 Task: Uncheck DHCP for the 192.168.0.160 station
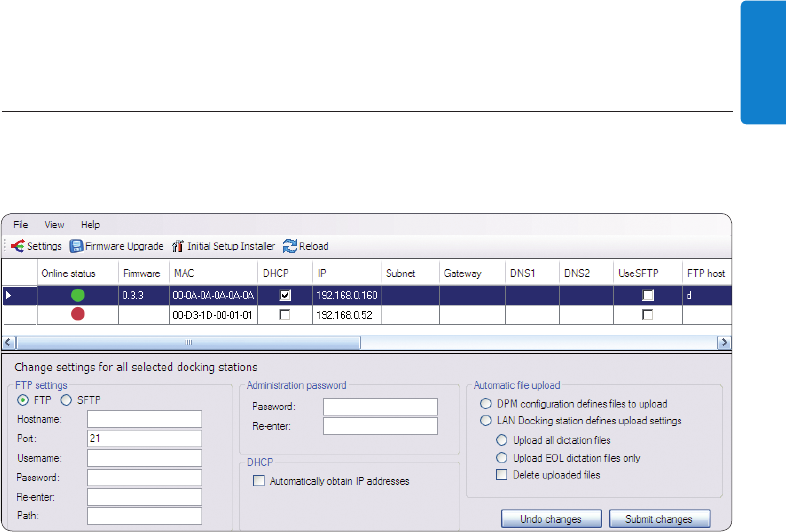(285, 295)
